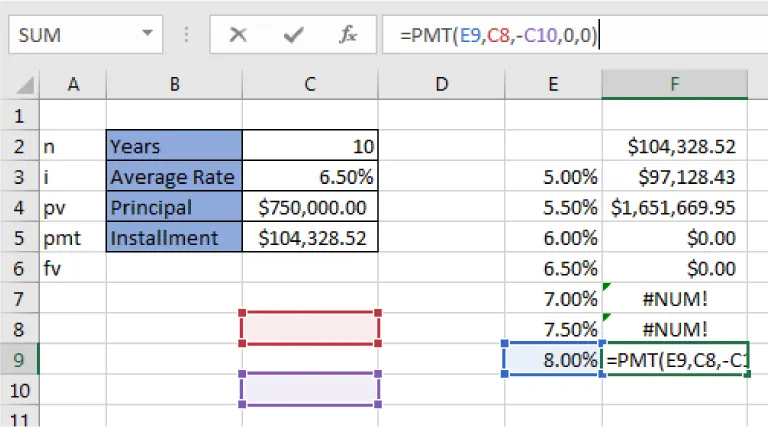
Task: Click the red-outlined cell C8
Action: pyautogui.click(x=310, y=328)
